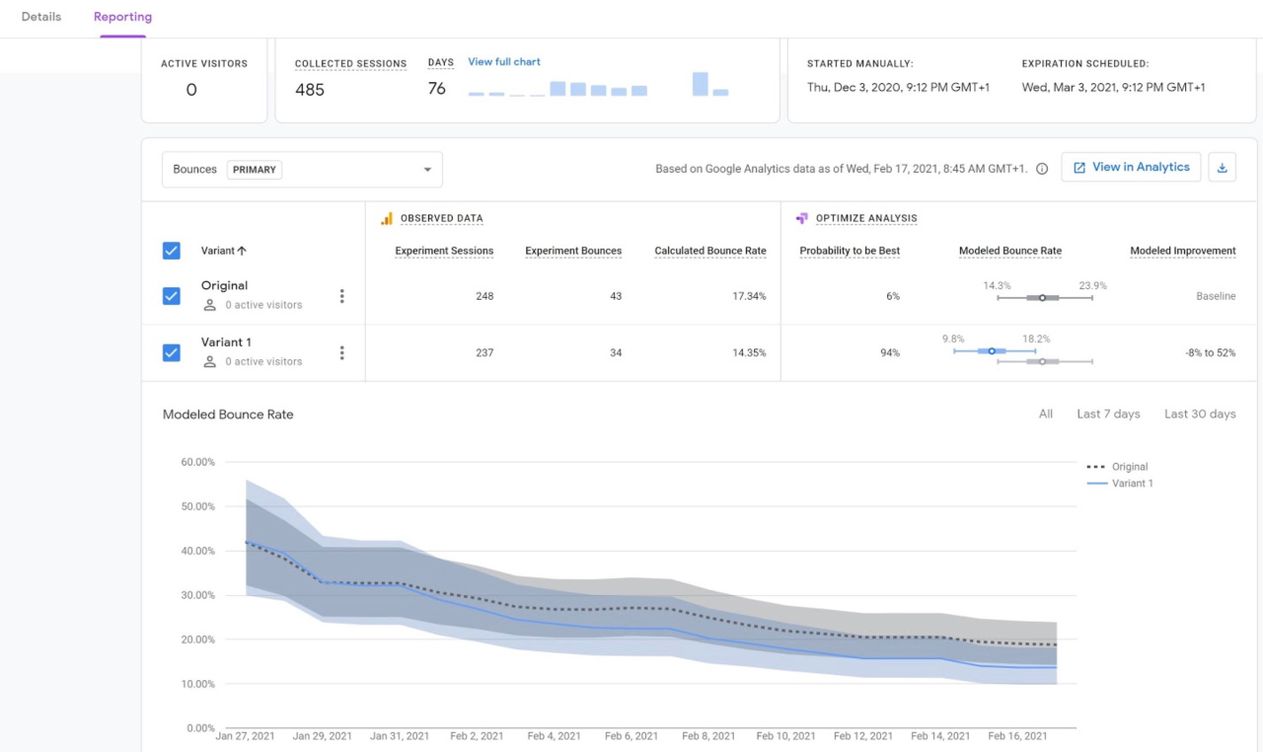Click the active visitors person icon under Original
The image size is (1263, 752).
point(209,305)
